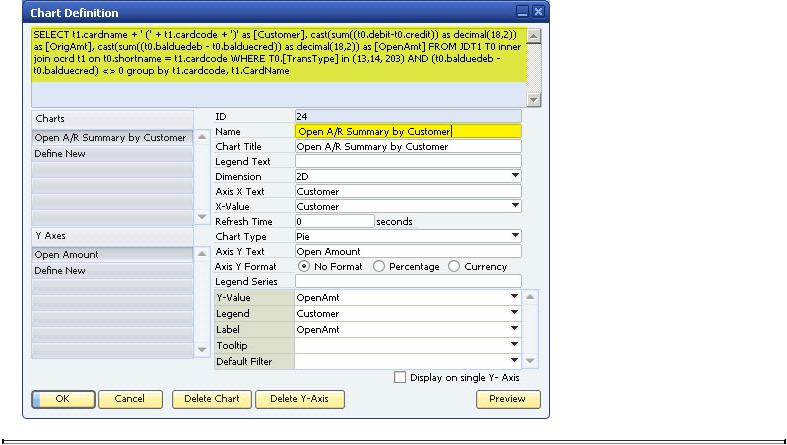
Task: Click the Delete Chart button
Action: (x=212, y=399)
